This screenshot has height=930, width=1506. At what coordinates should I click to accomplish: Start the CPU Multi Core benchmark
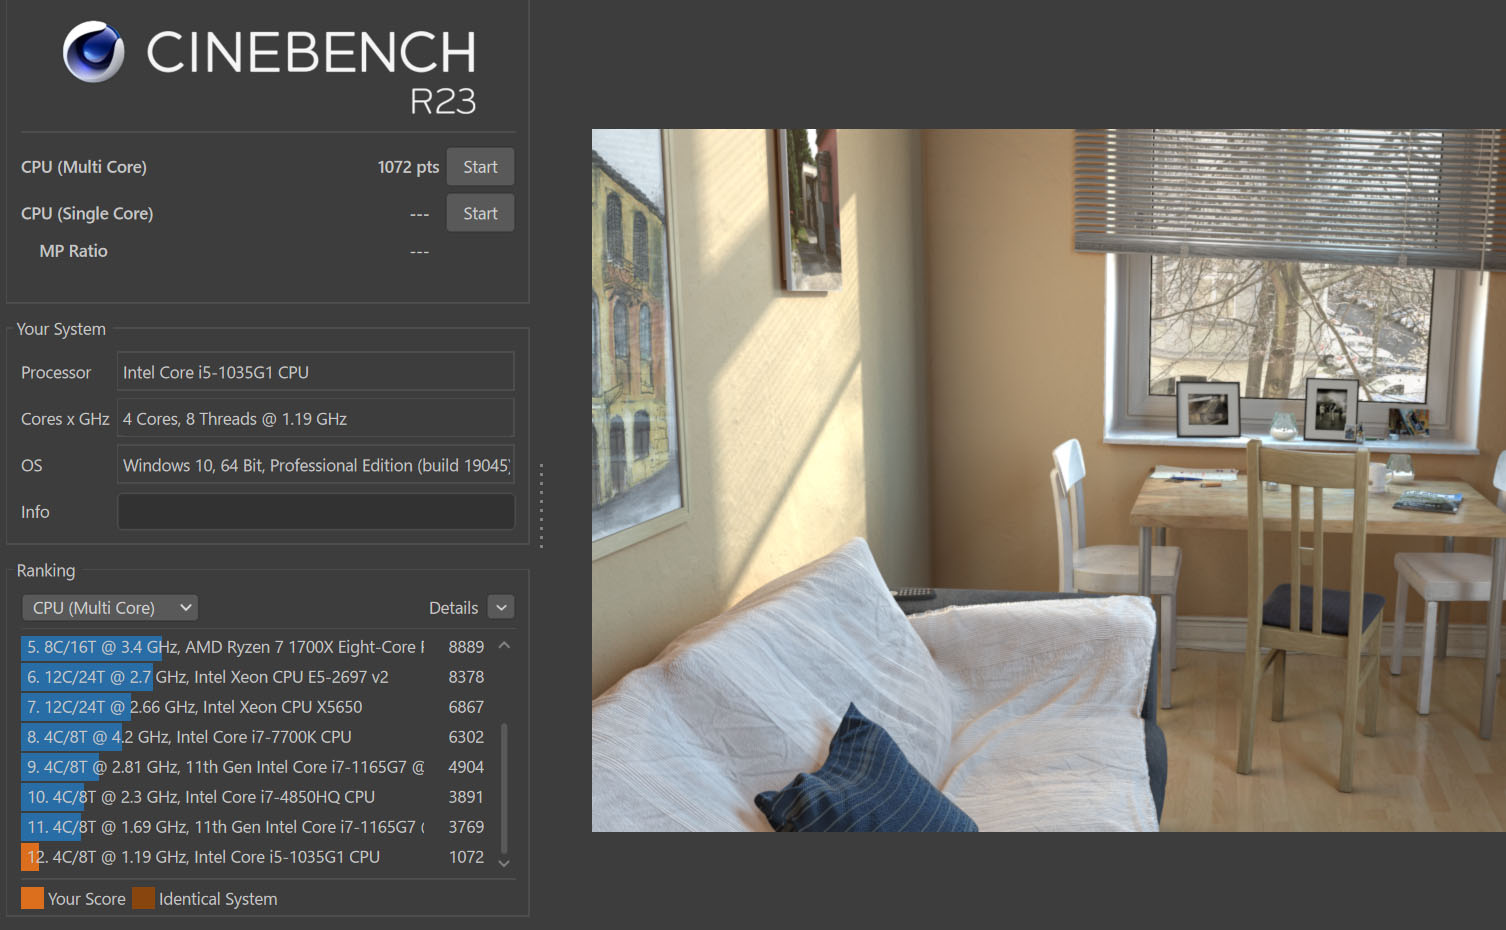(480, 167)
